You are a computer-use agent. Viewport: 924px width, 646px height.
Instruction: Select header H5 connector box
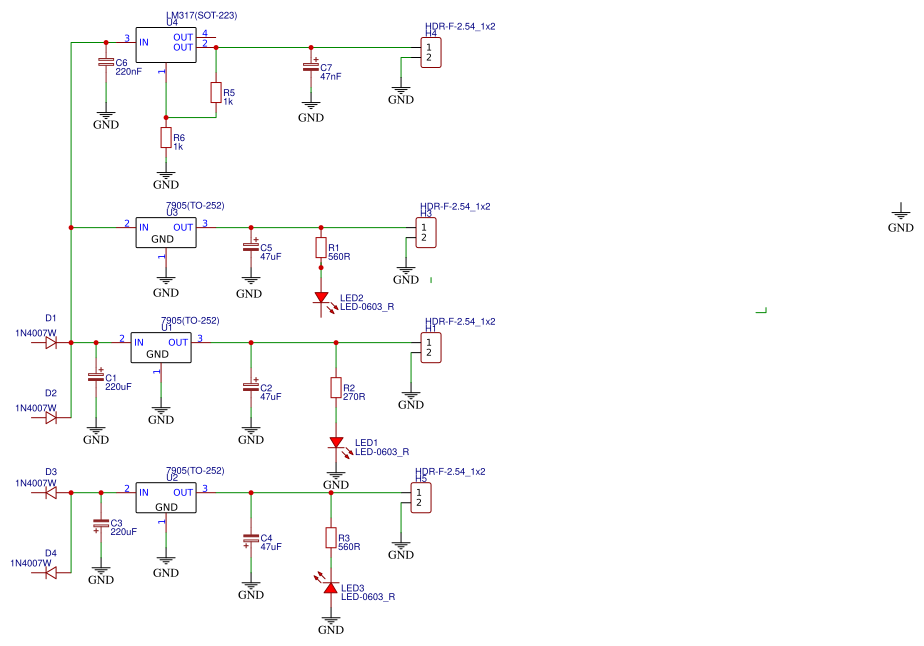421,497
